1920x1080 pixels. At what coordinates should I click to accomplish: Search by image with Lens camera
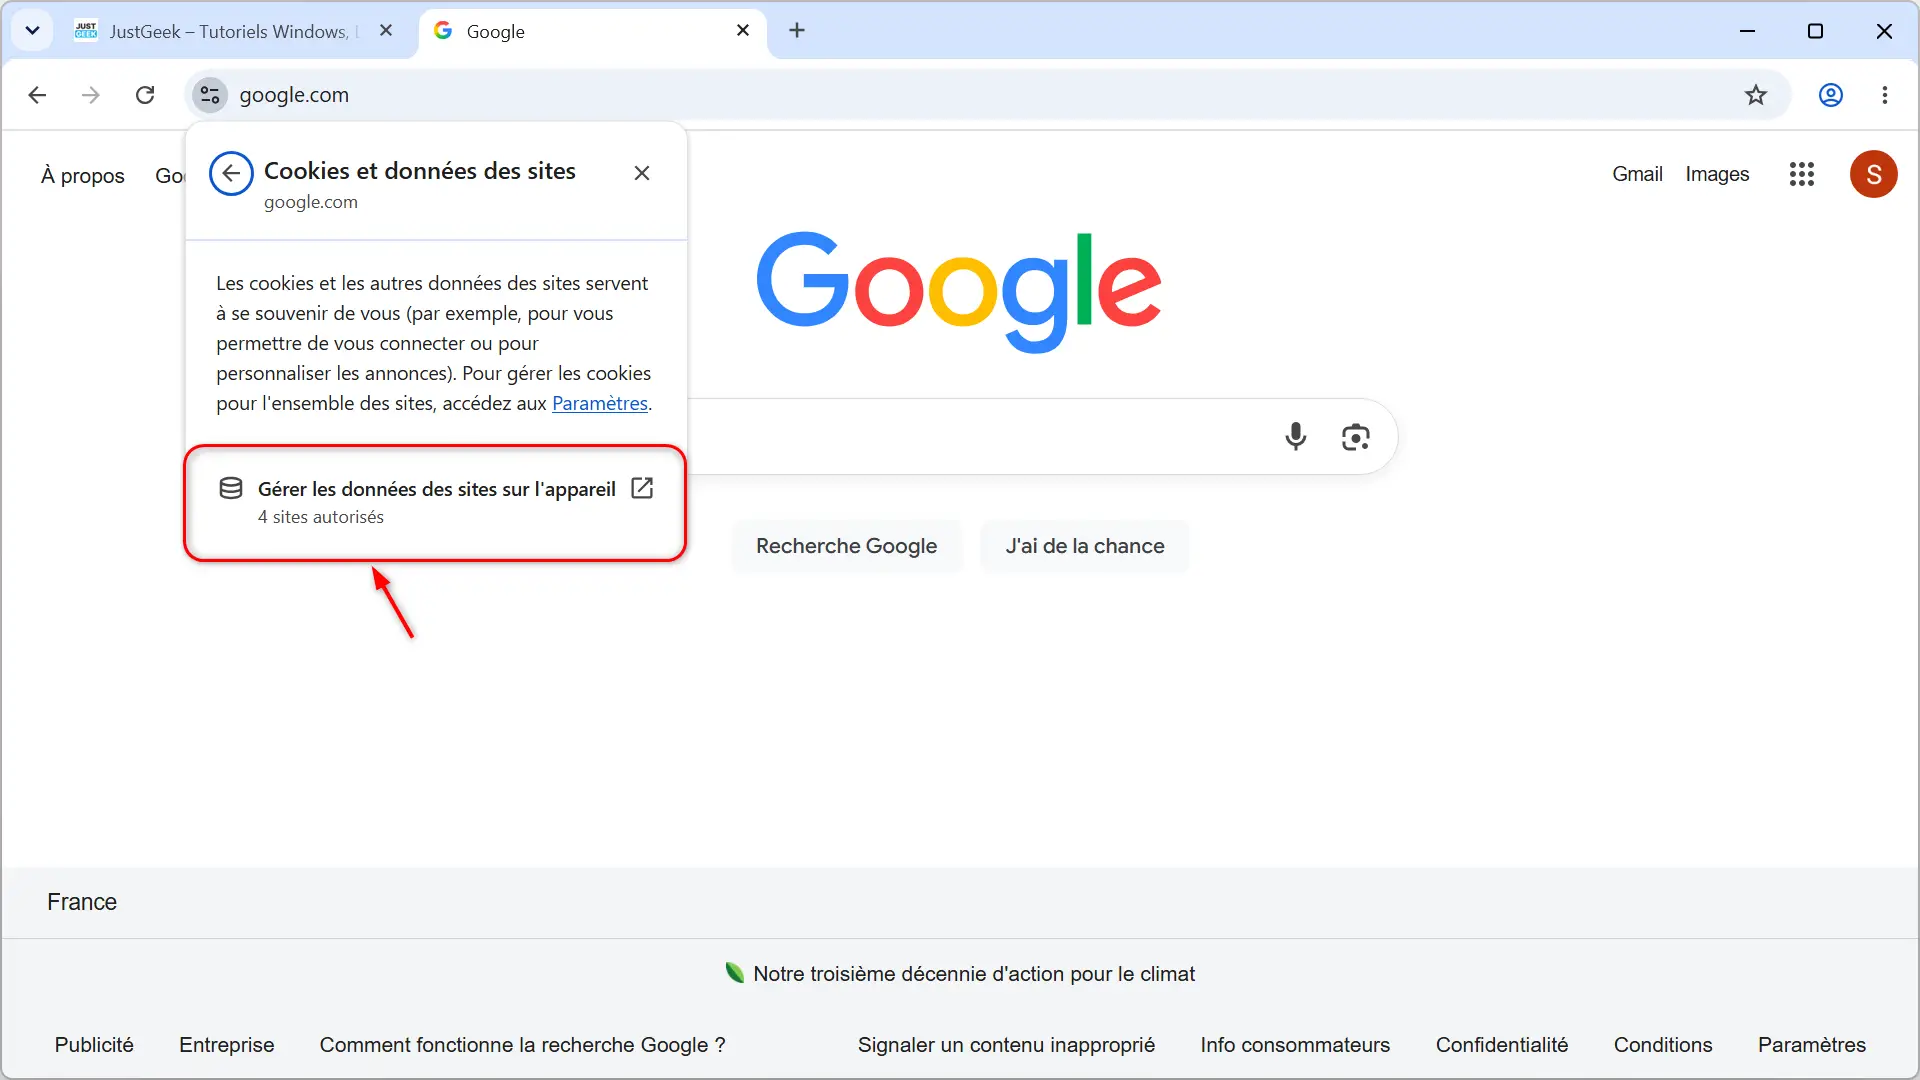click(x=1356, y=437)
